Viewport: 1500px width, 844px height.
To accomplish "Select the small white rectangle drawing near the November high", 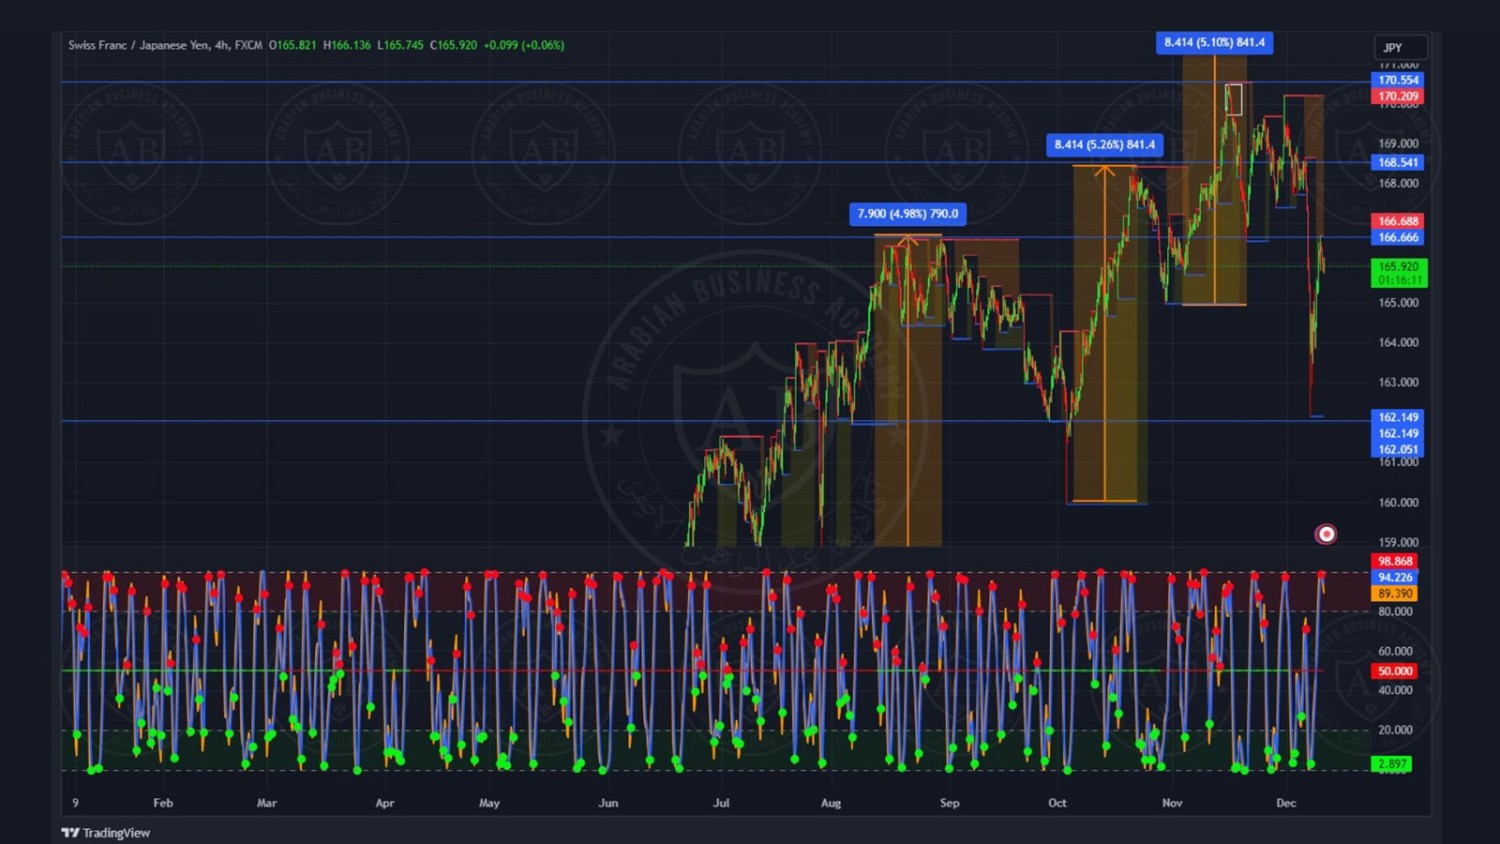I will [x=1234, y=99].
